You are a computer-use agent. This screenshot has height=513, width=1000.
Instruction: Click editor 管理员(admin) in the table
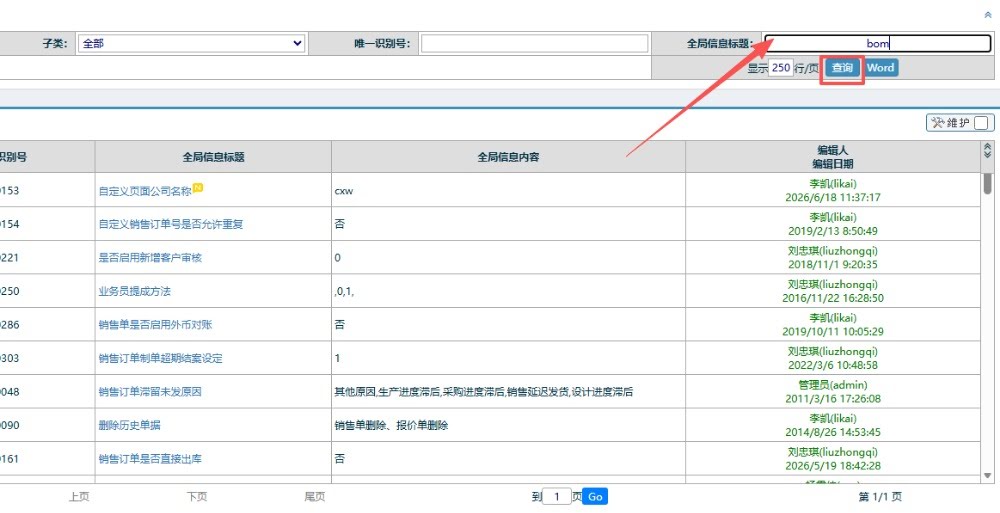833,385
